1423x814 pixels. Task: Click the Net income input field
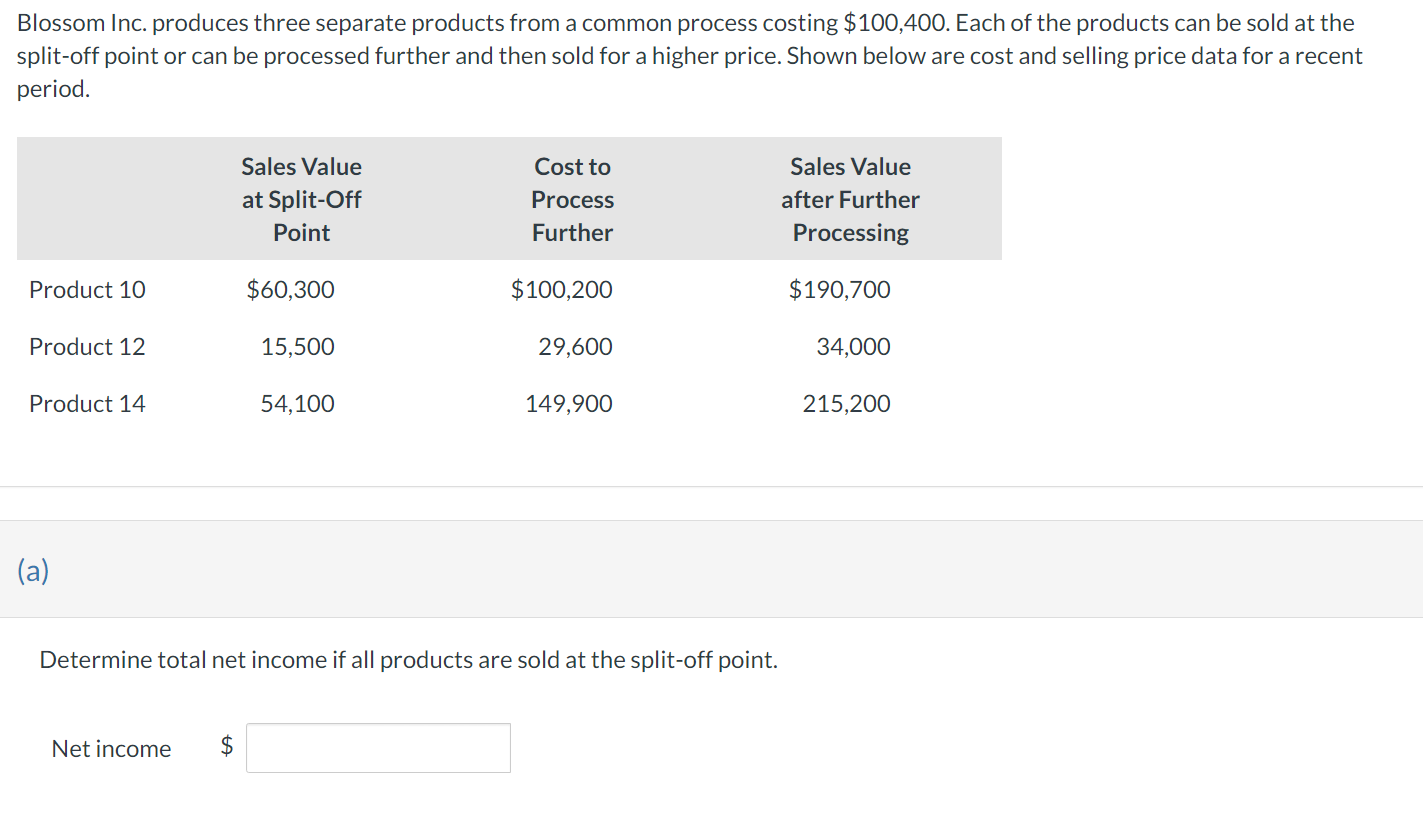378,748
